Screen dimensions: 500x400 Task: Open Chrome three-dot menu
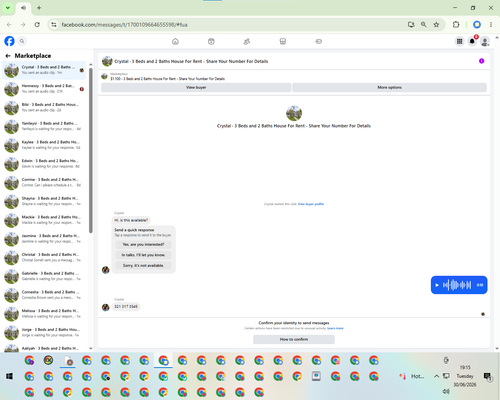tap(491, 25)
